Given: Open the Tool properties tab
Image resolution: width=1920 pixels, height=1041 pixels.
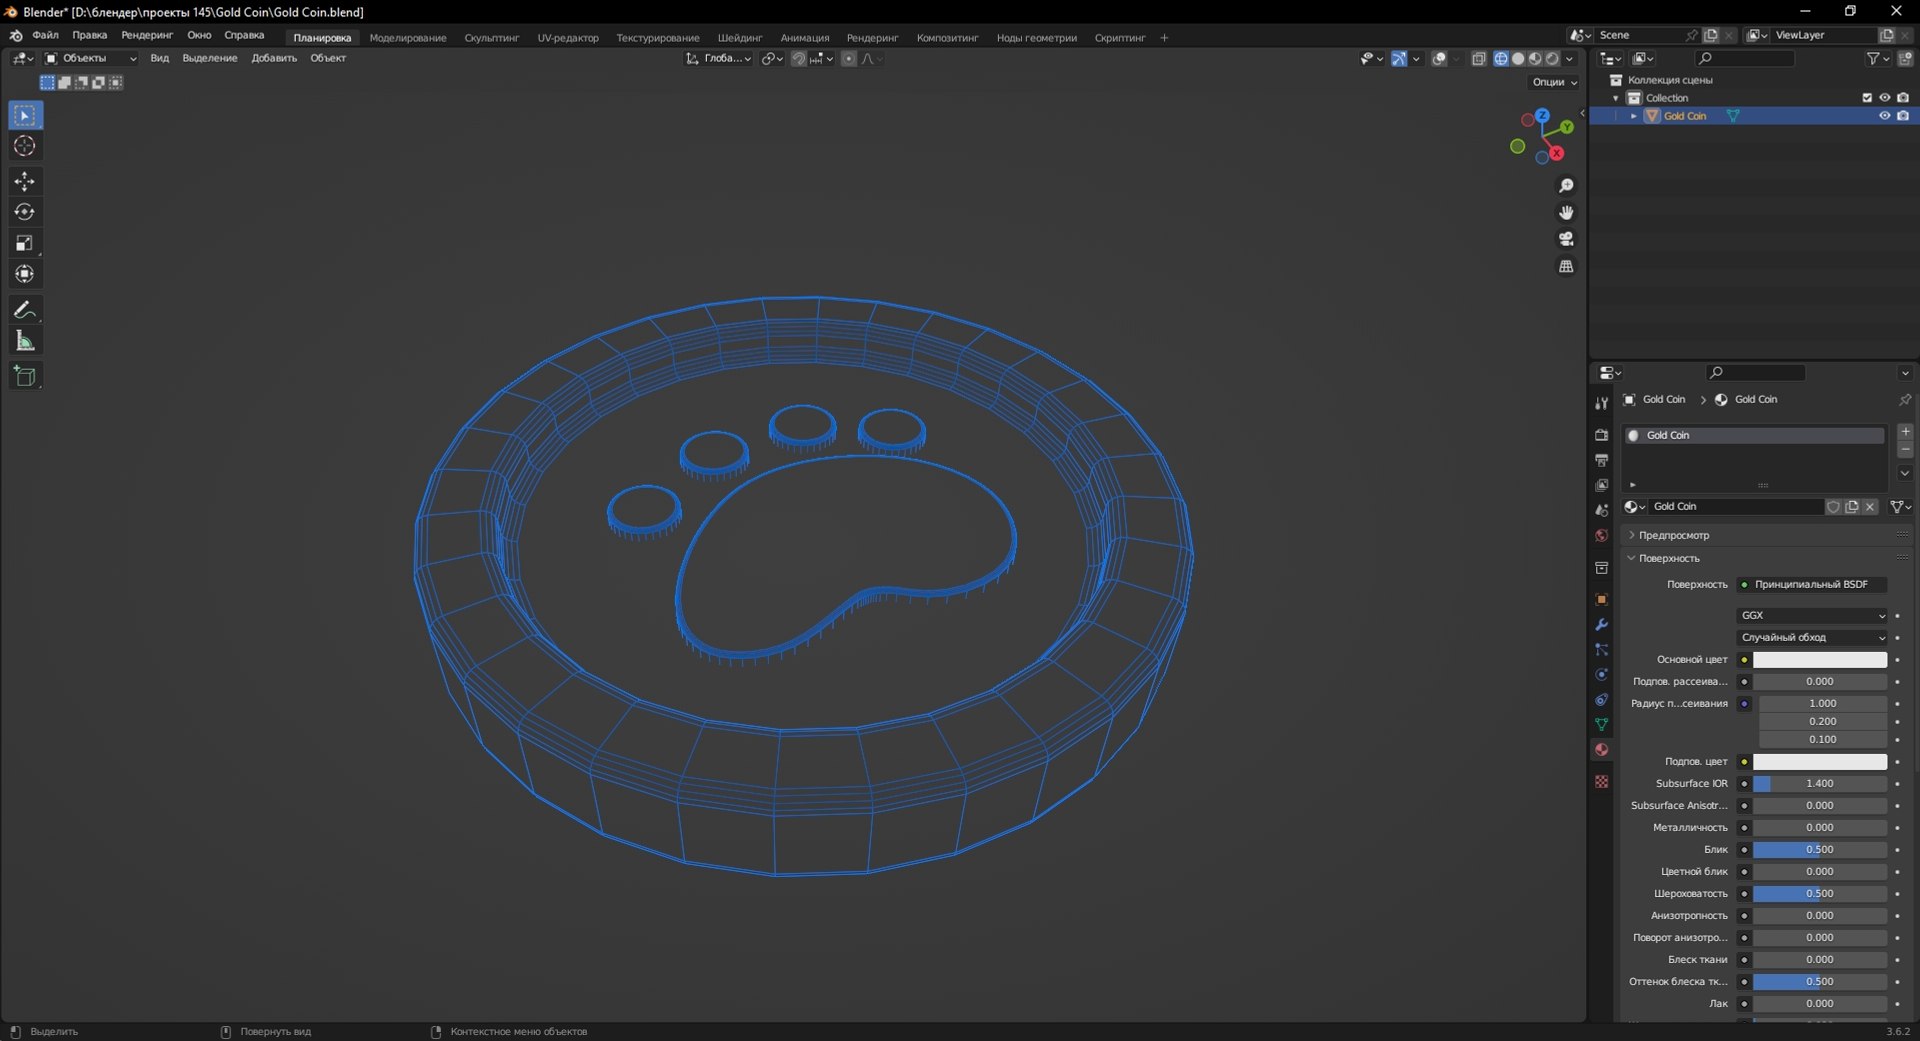Looking at the screenshot, I should 1601,403.
